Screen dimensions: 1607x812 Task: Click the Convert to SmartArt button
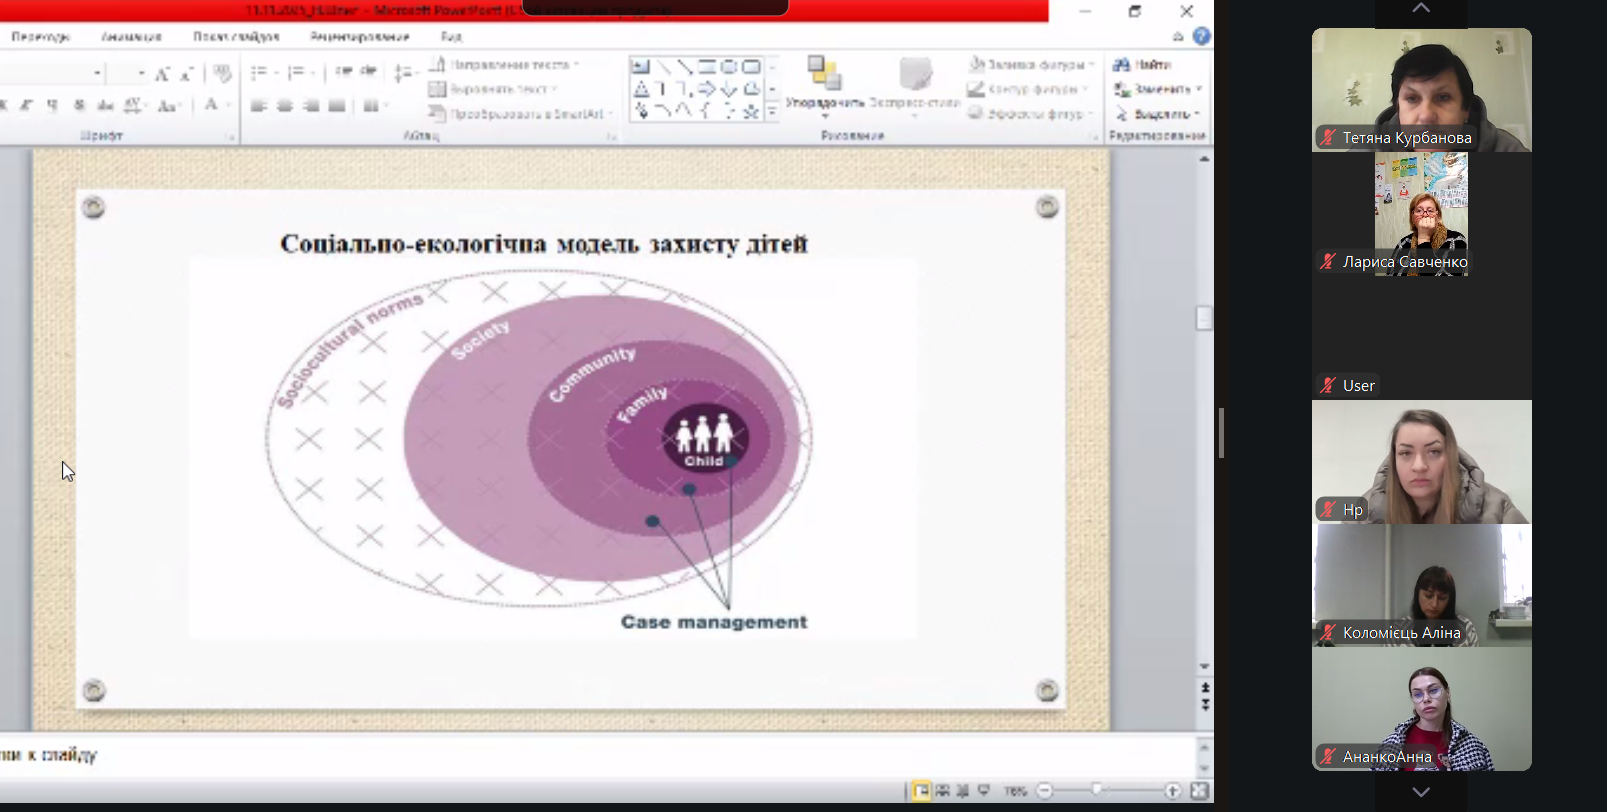coord(520,114)
